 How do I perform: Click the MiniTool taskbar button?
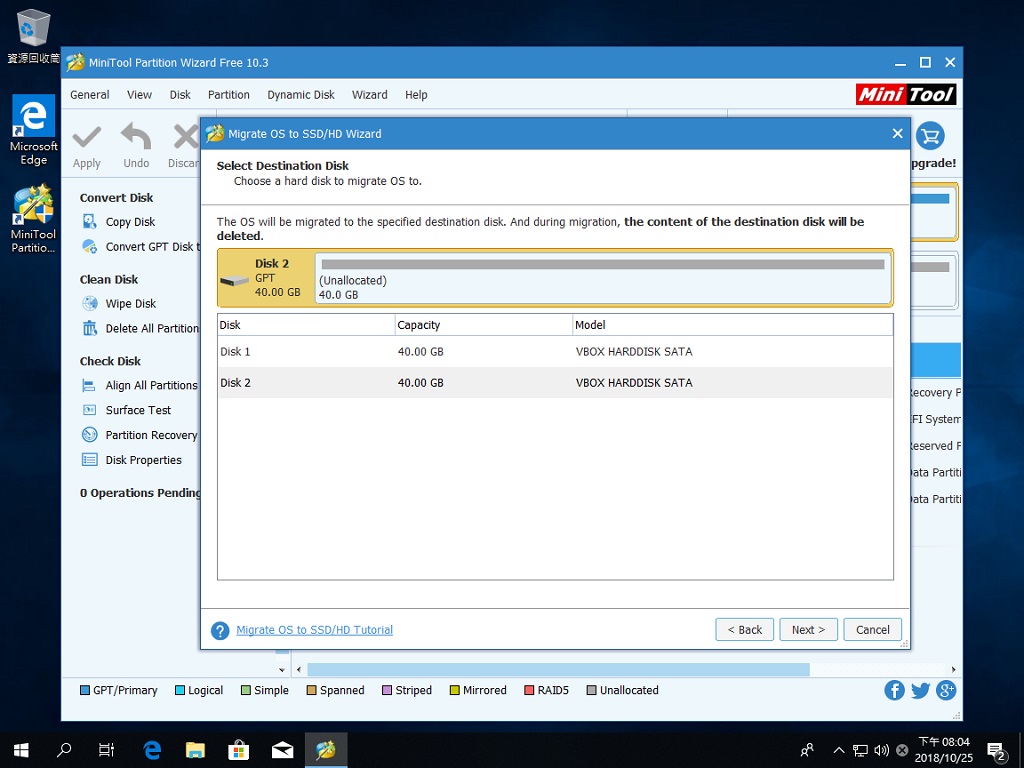(326, 750)
